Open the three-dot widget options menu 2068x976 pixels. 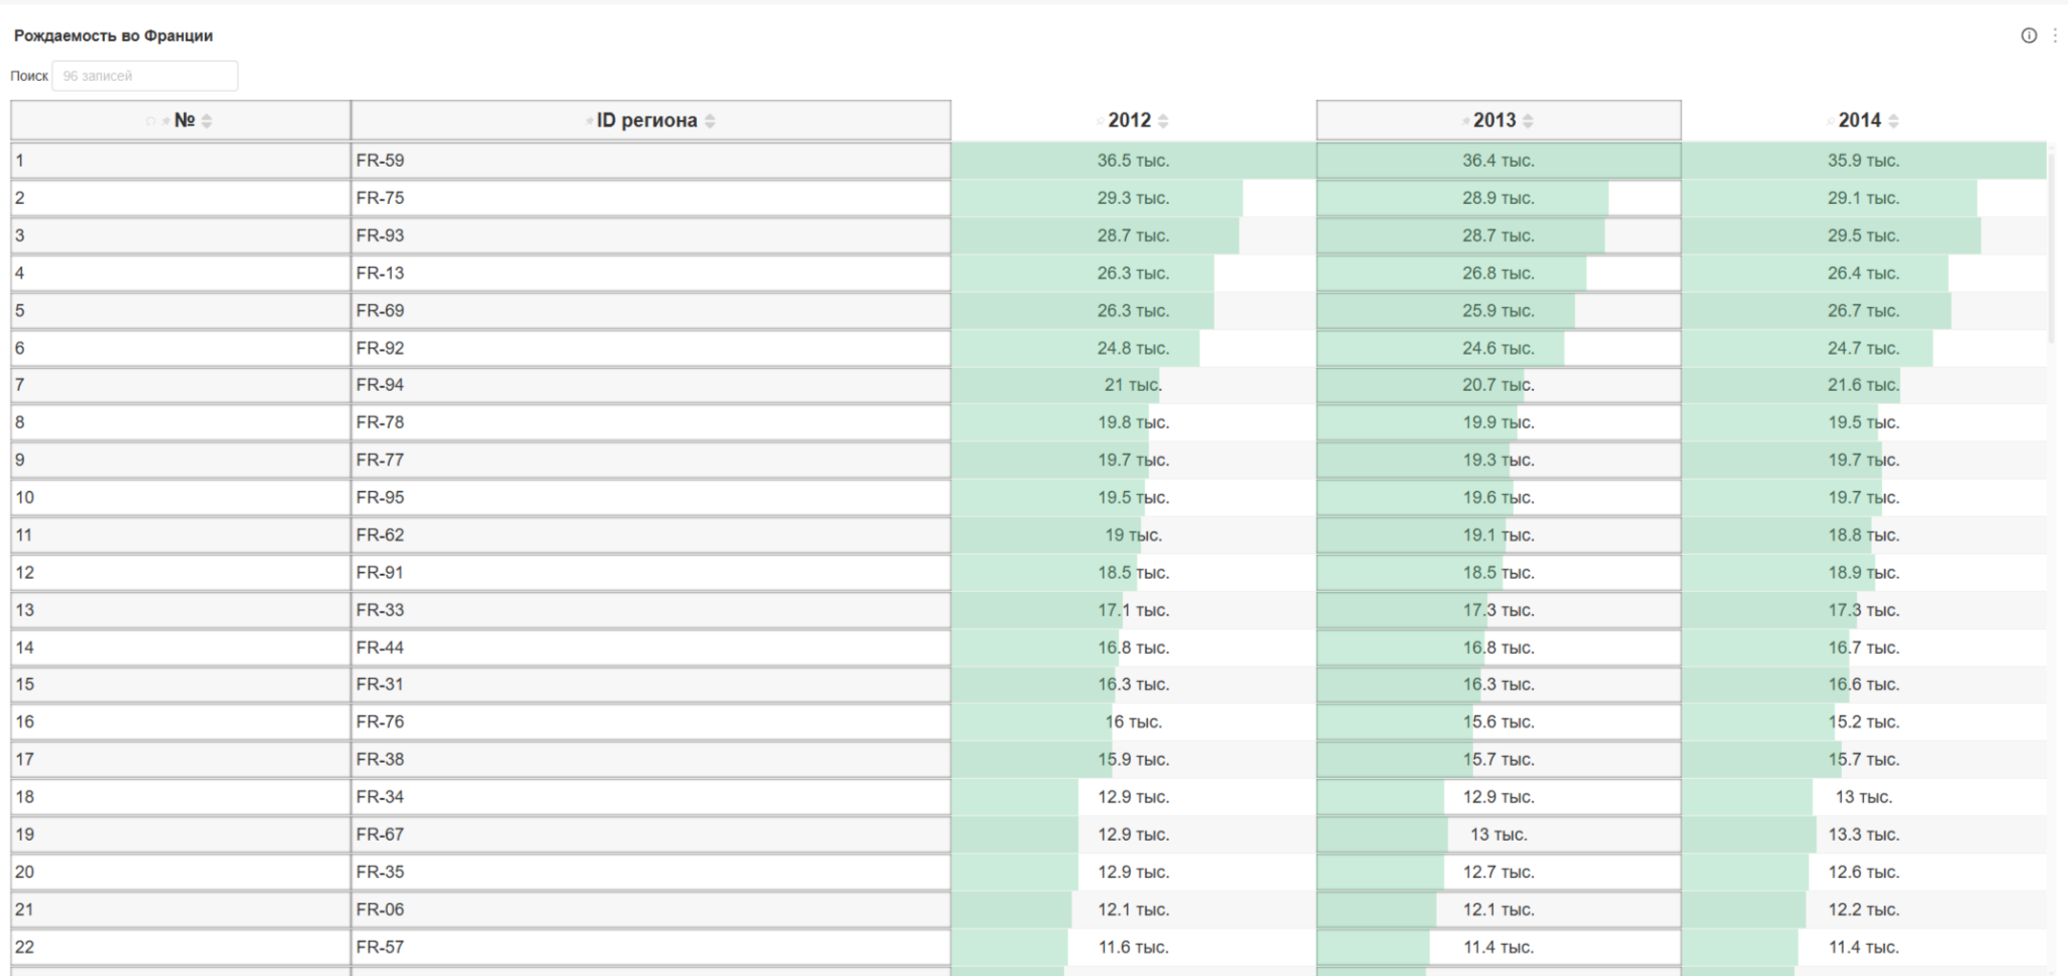2055,36
